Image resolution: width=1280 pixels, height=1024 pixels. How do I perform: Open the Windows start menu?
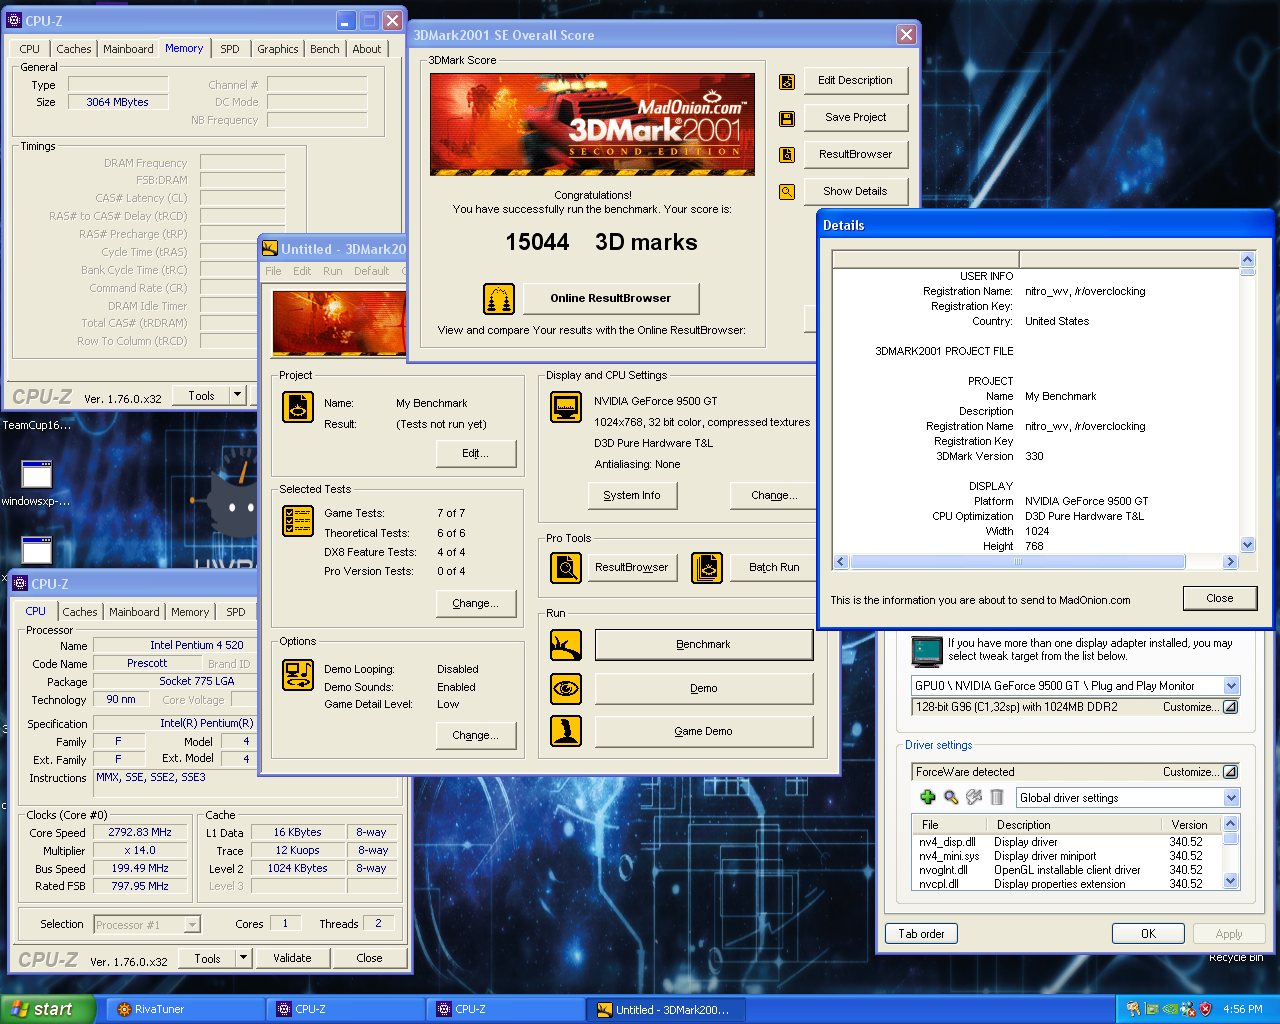point(48,1009)
